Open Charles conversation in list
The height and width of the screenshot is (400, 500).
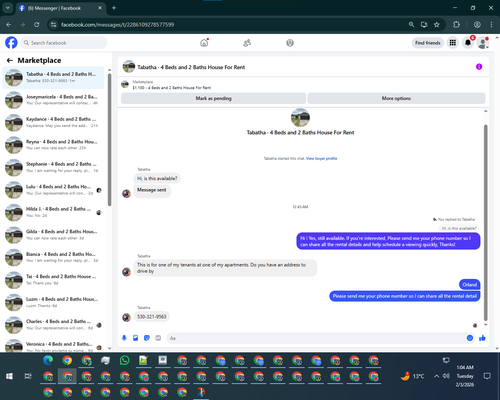54,325
